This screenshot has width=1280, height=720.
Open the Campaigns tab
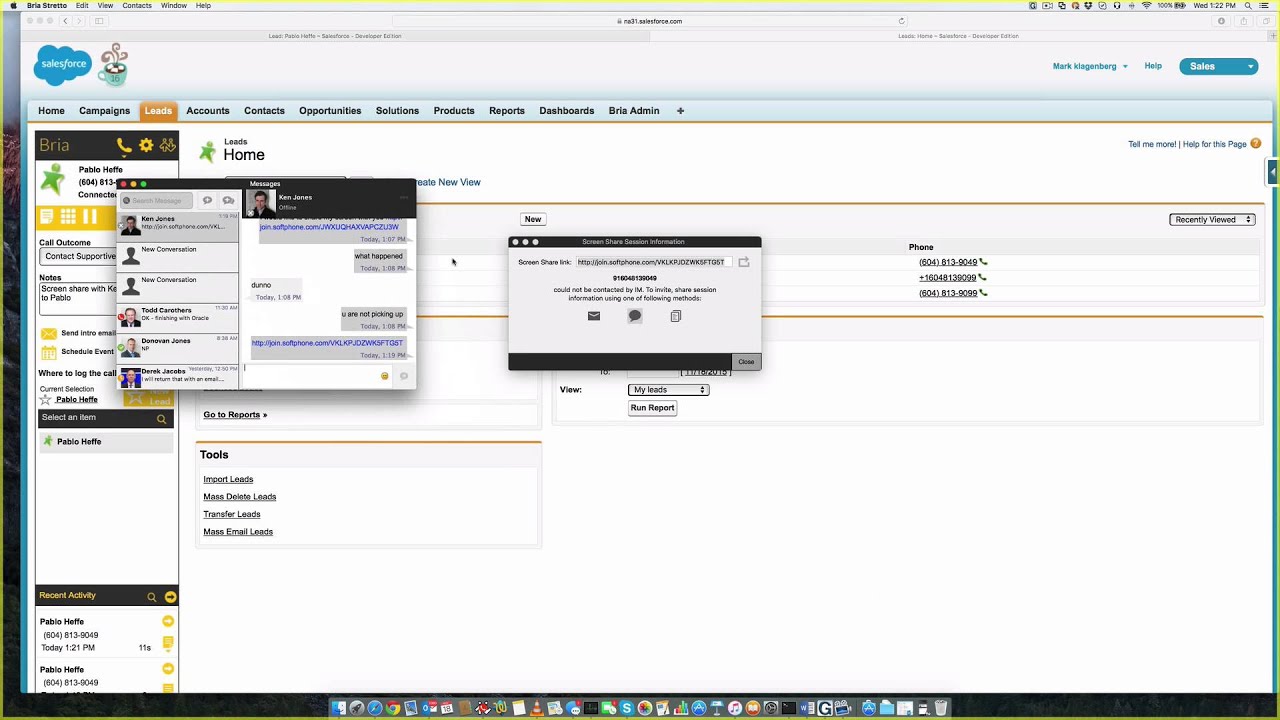105,111
